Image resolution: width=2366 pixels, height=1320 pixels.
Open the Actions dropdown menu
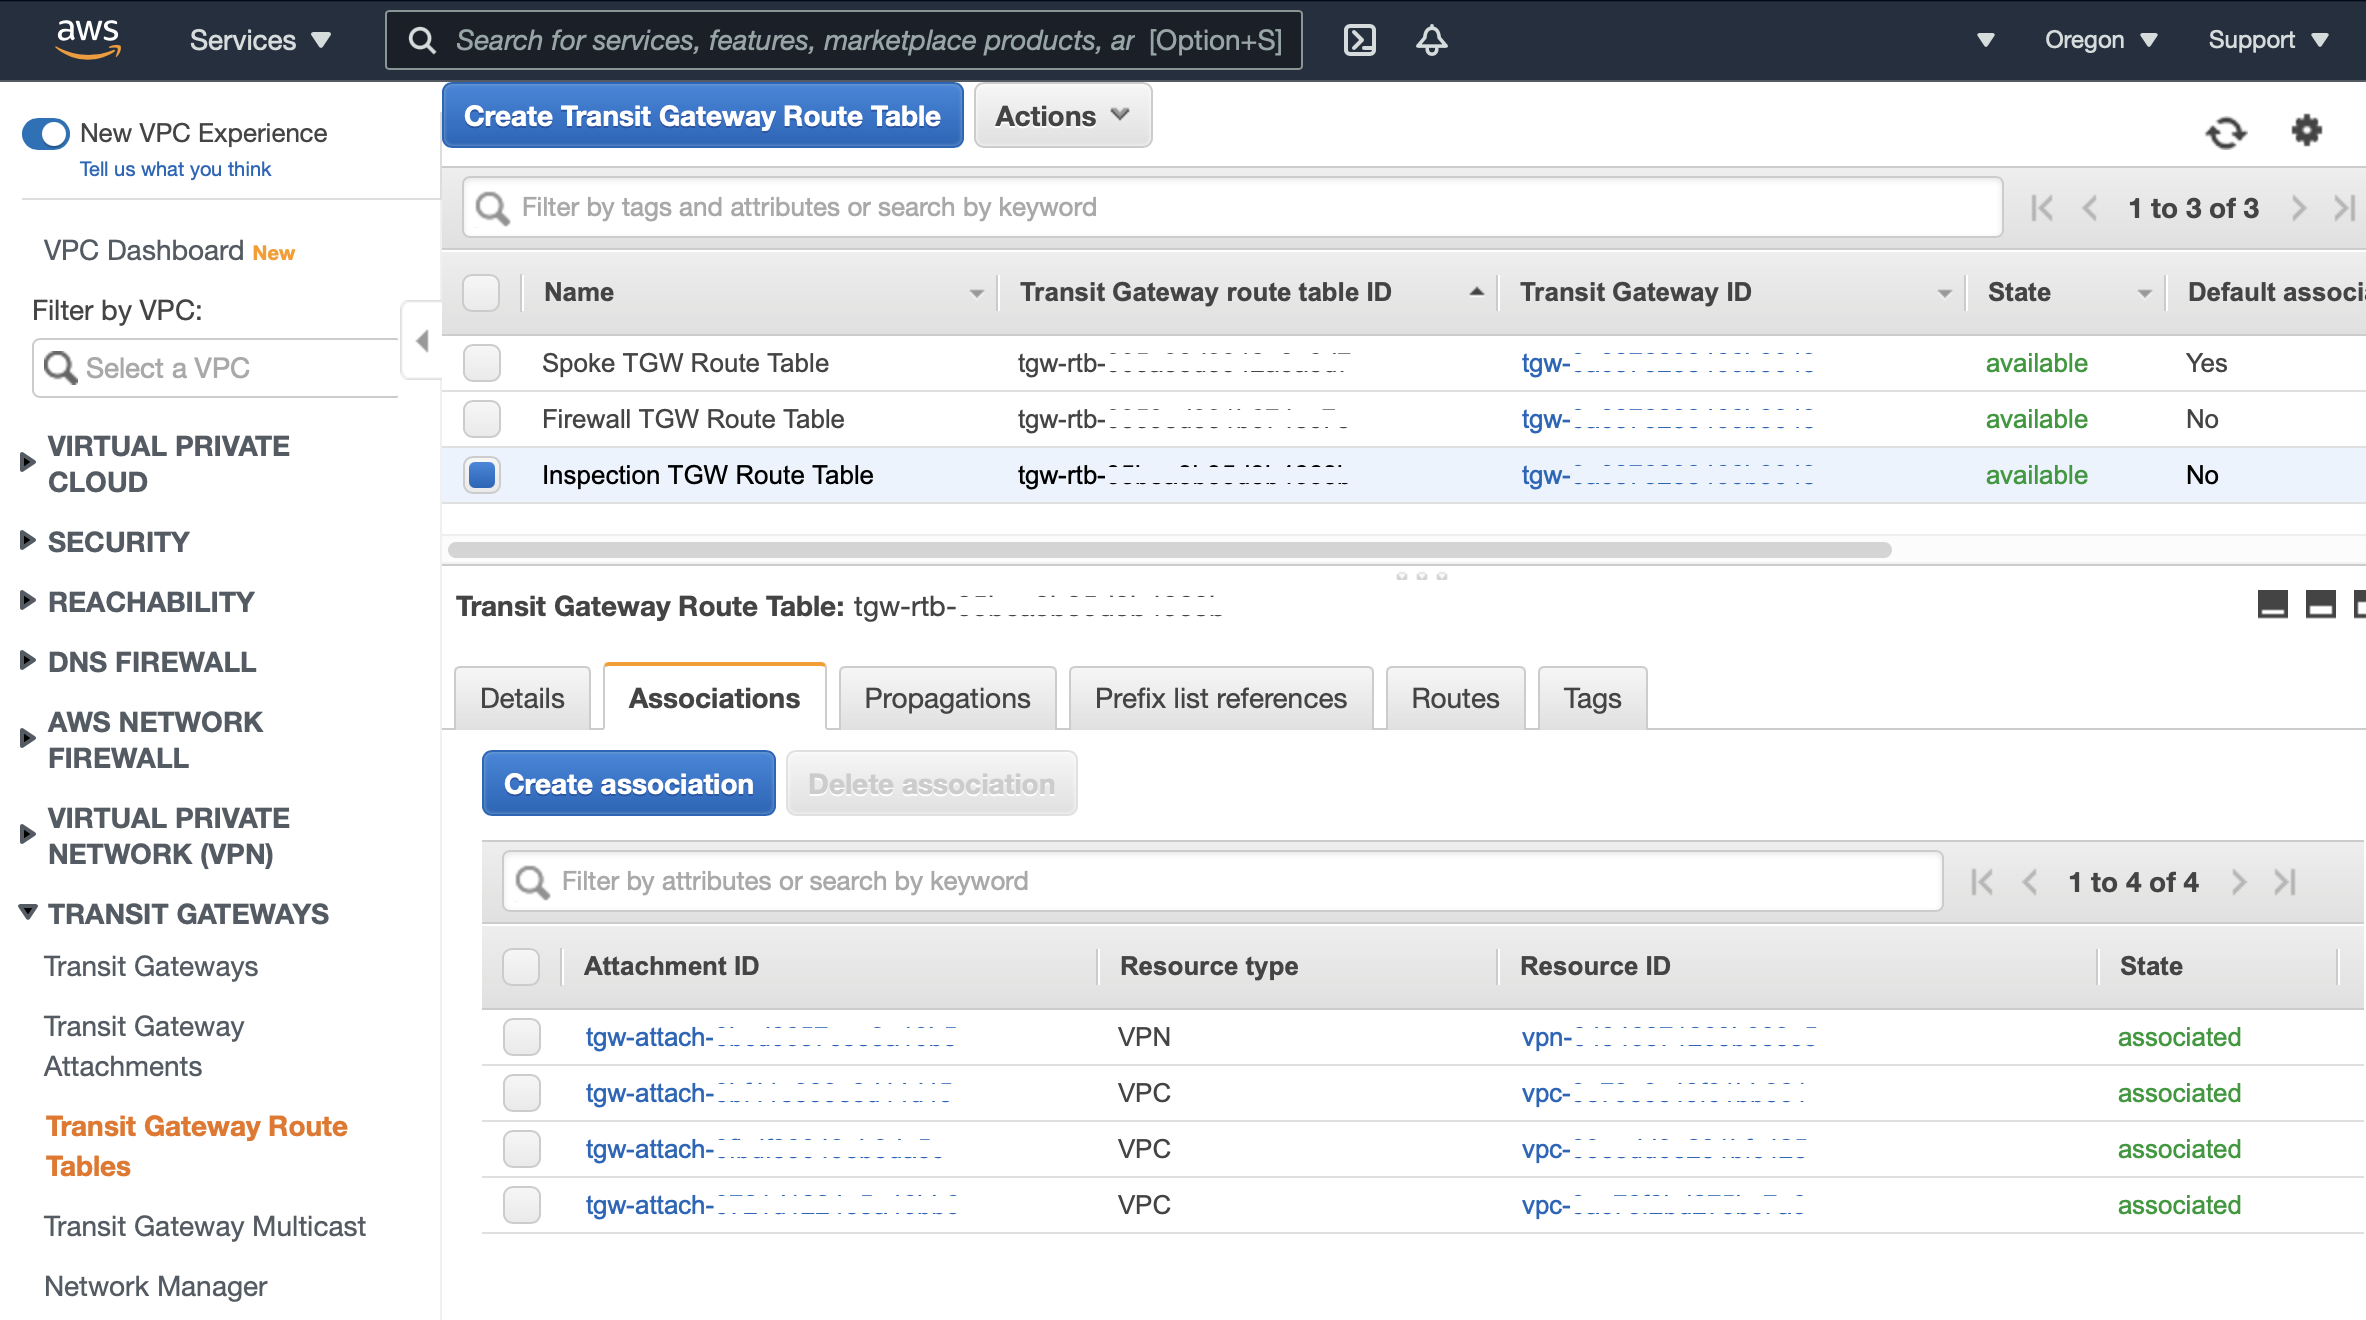point(1062,116)
